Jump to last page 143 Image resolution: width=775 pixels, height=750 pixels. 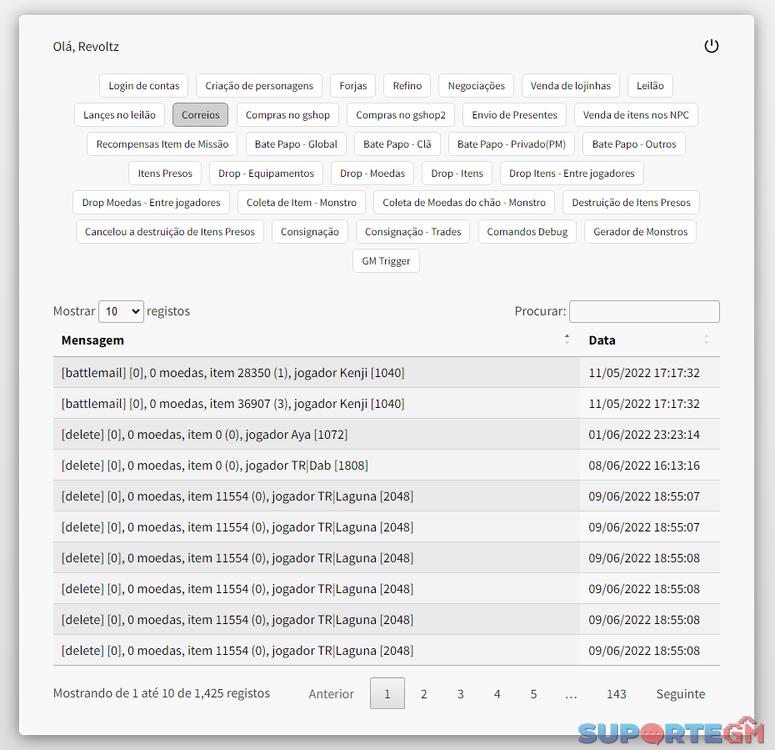click(x=616, y=694)
